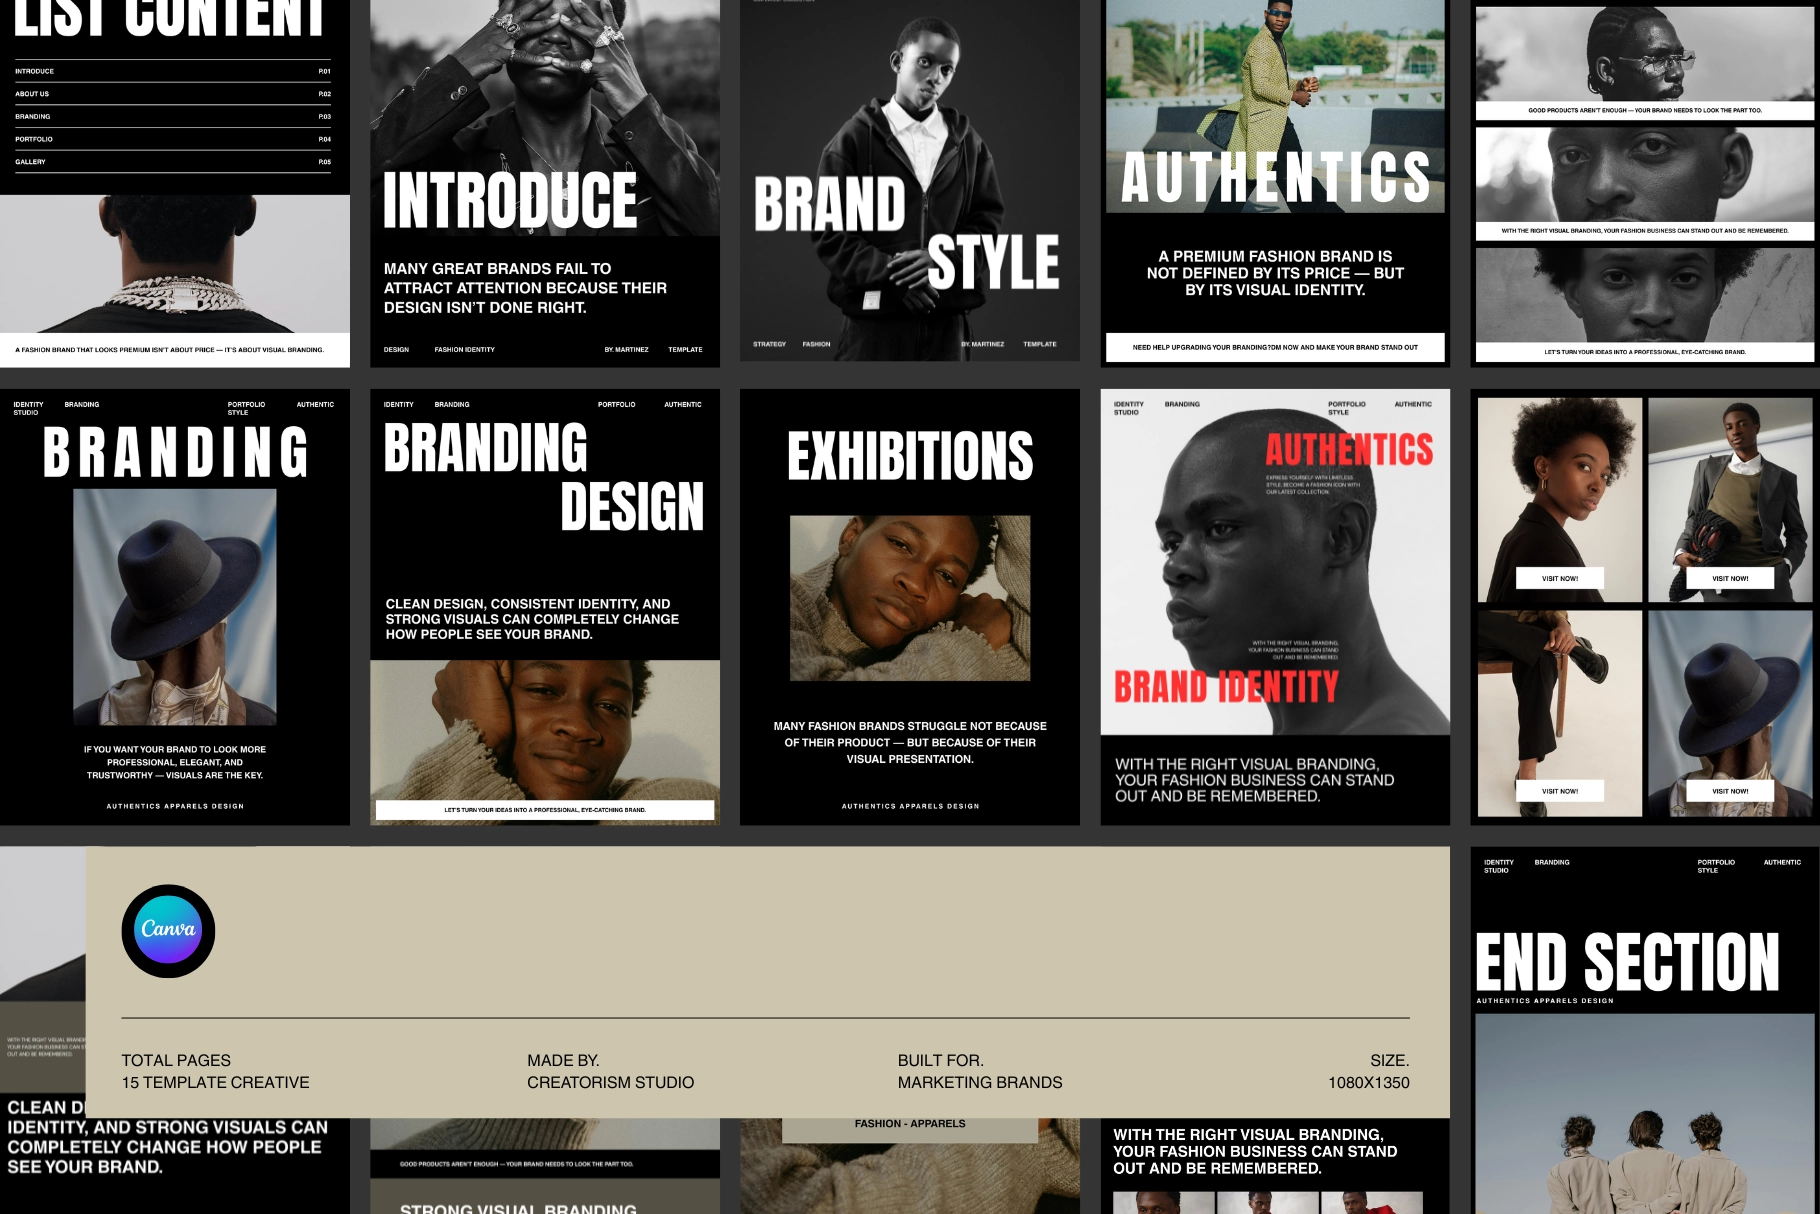The width and height of the screenshot is (1820, 1214).
Task: Click the DM NOW banner on Authentics template
Action: point(1275,347)
